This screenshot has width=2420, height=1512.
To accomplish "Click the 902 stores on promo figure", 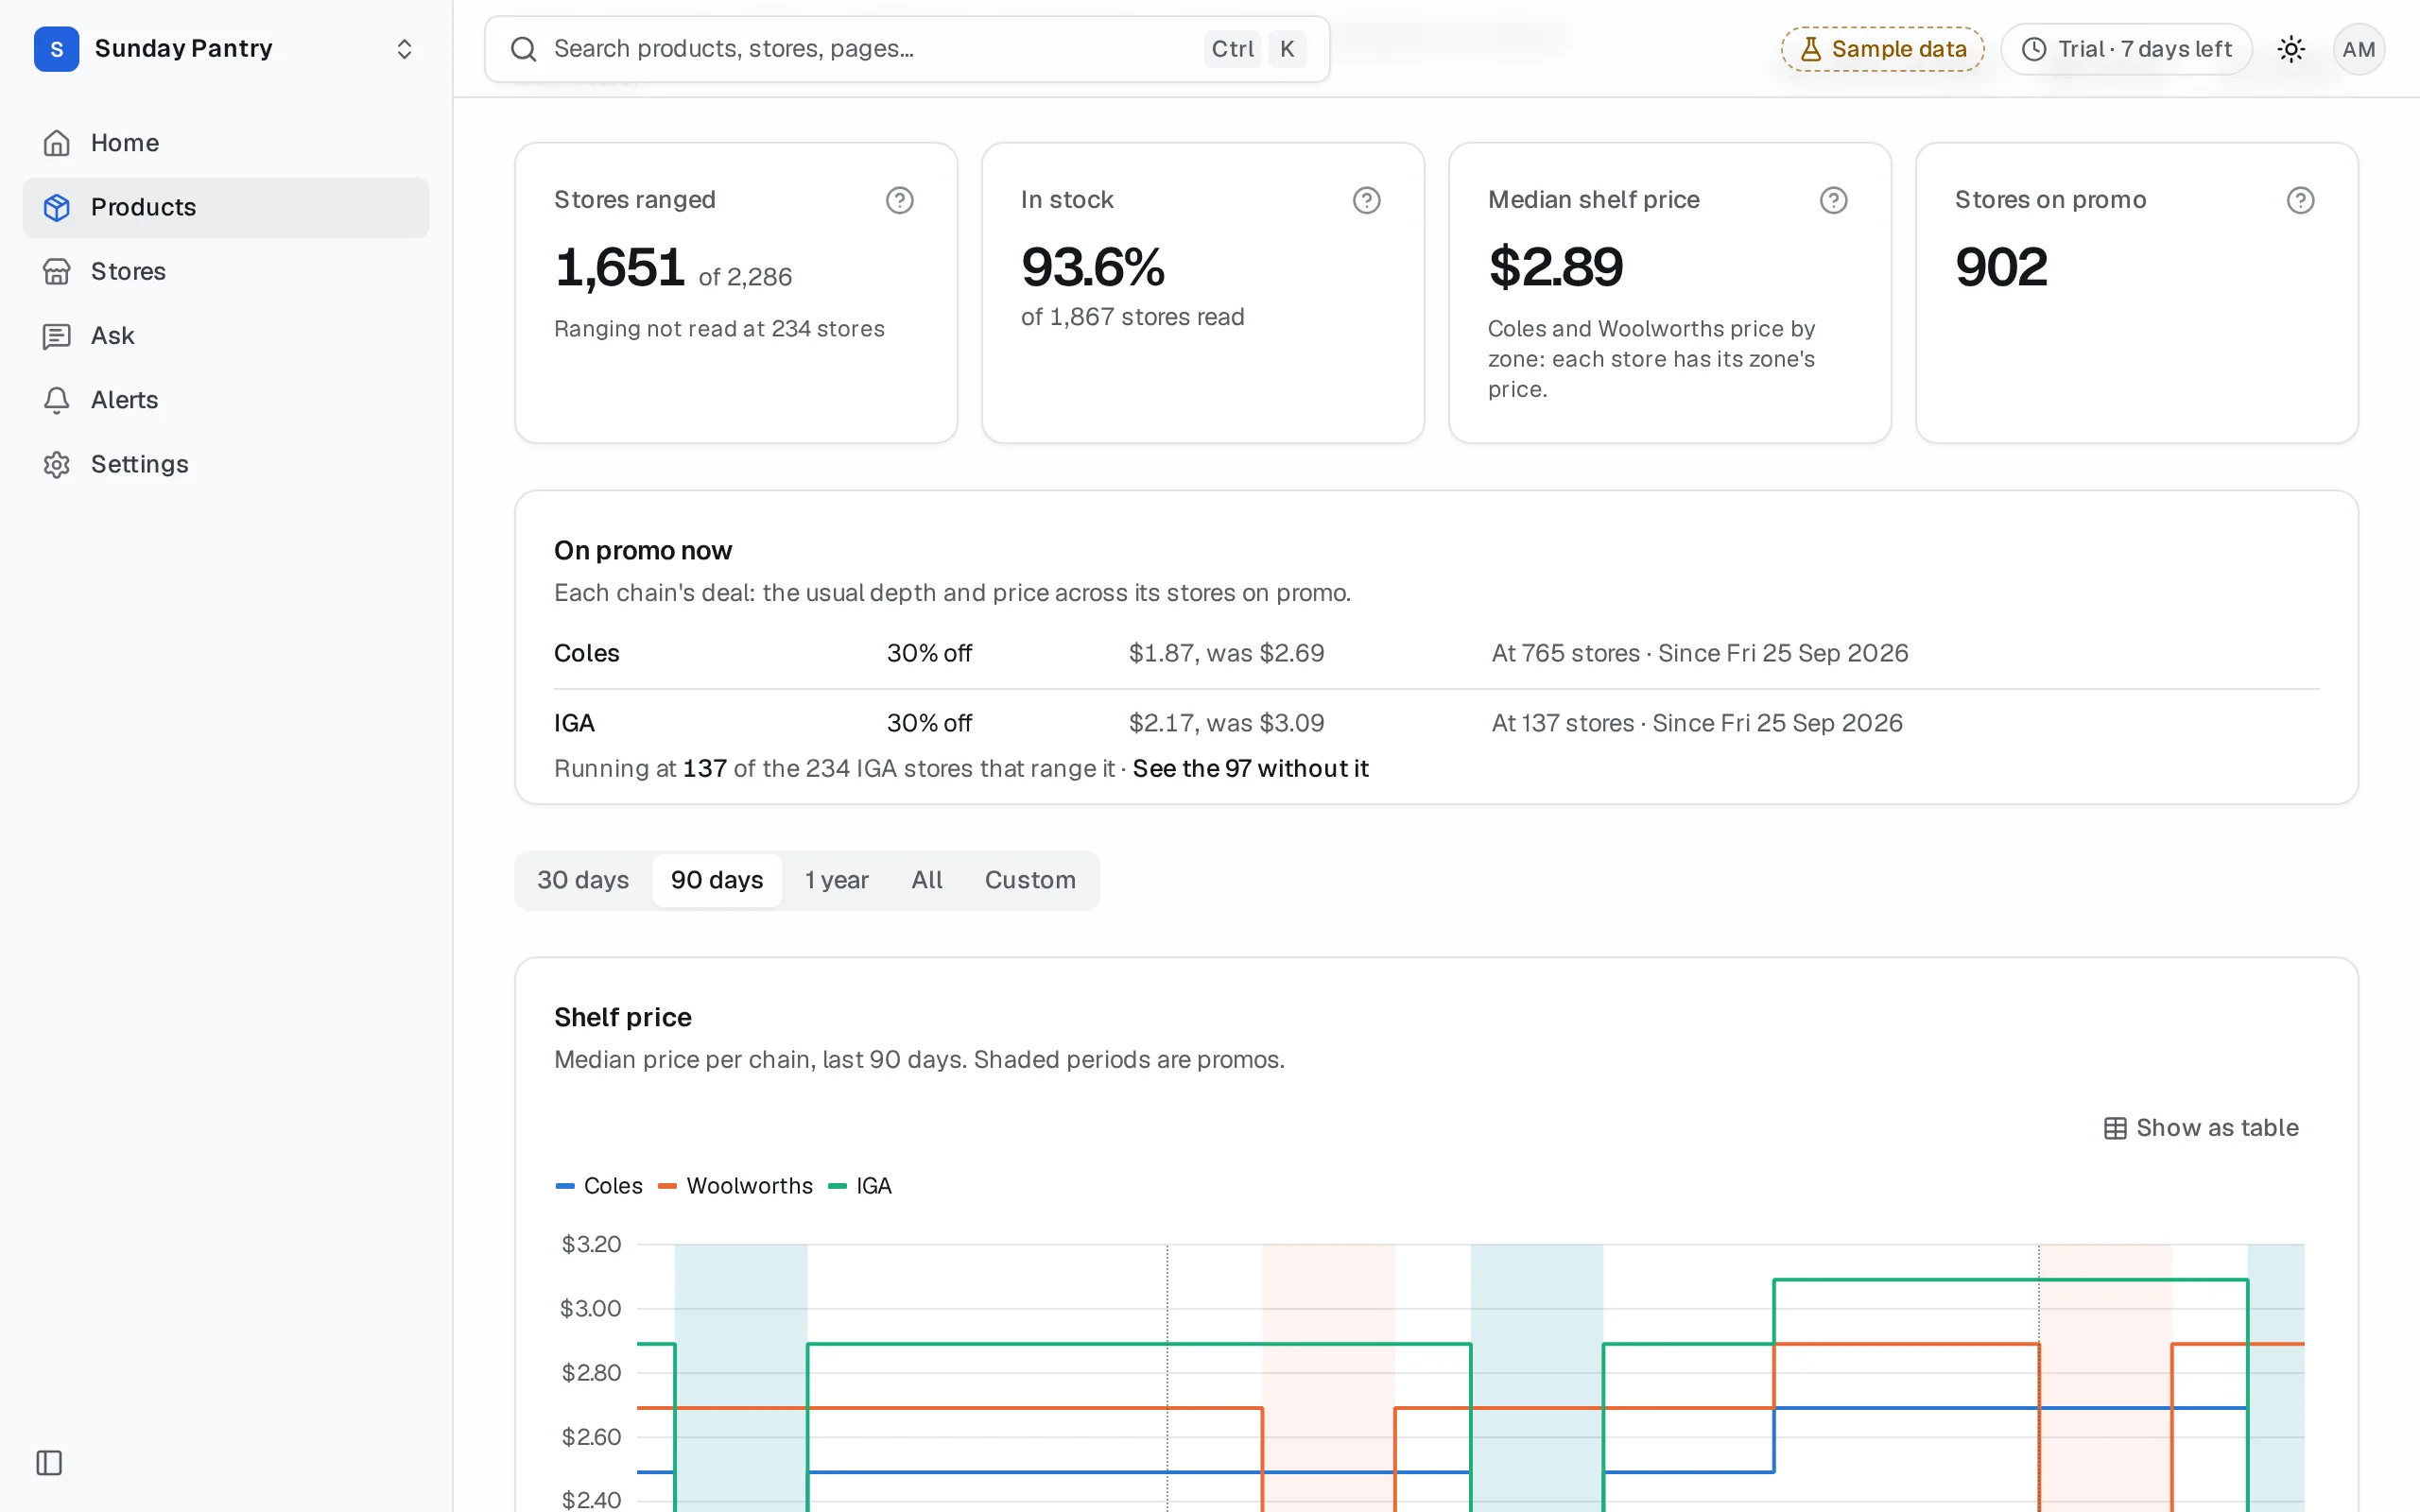I will 2001,267.
